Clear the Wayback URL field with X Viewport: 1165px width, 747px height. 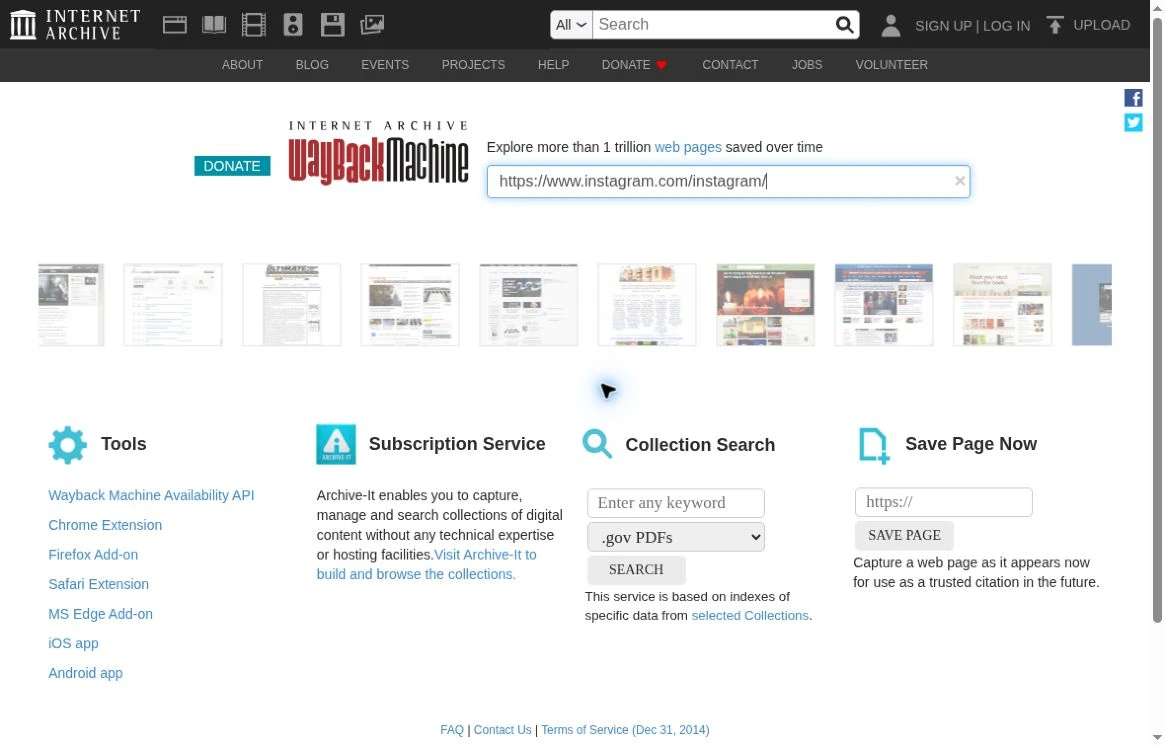pyautogui.click(x=959, y=181)
